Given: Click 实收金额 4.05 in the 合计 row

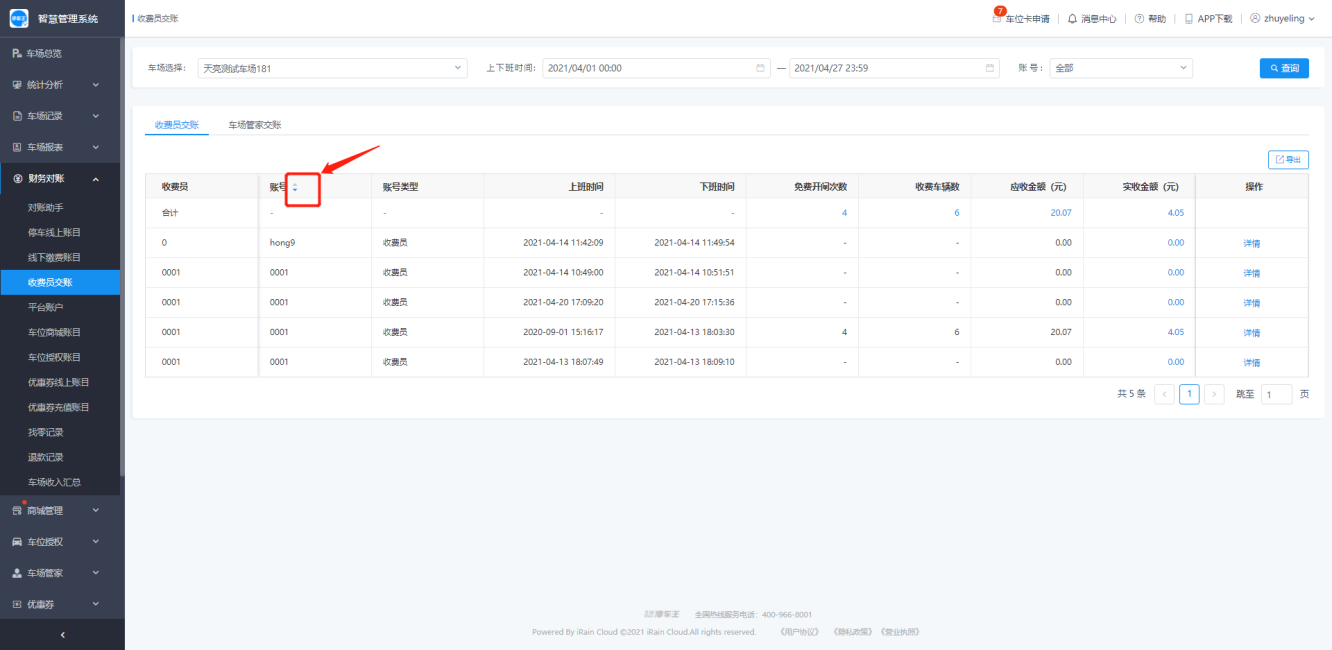Looking at the screenshot, I should 1176,213.
